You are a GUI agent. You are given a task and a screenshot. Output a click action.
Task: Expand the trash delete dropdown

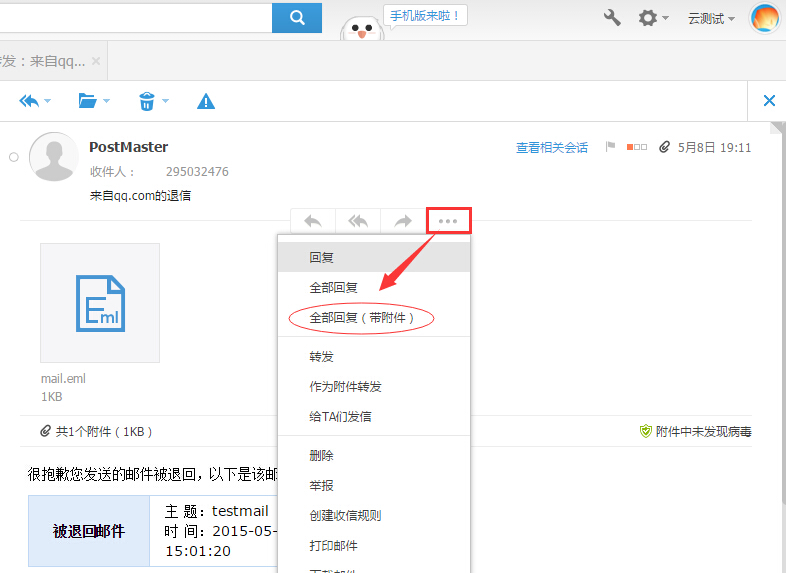(x=153, y=101)
